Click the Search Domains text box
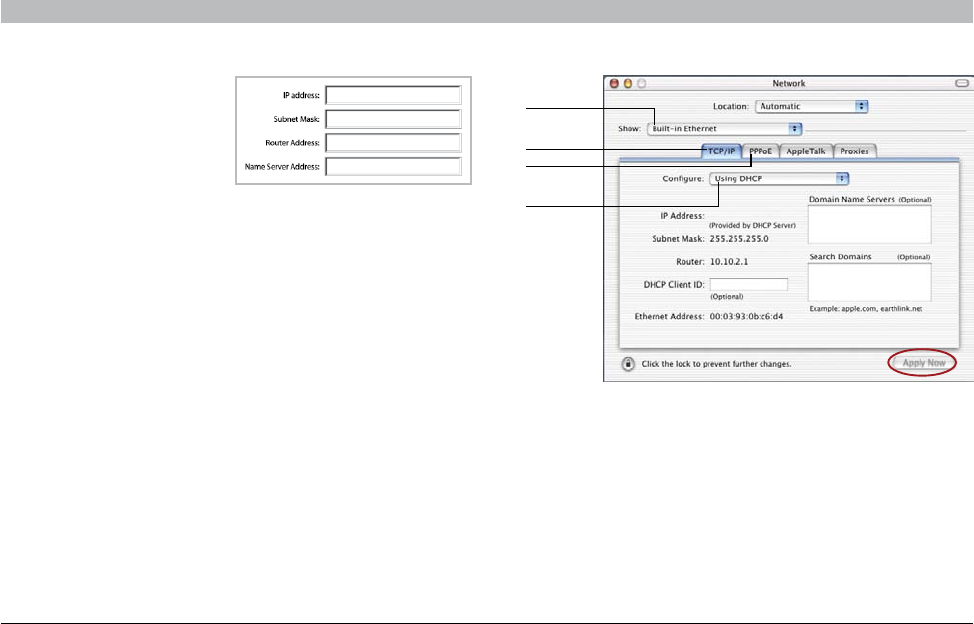This screenshot has width=974, height=624. (869, 282)
